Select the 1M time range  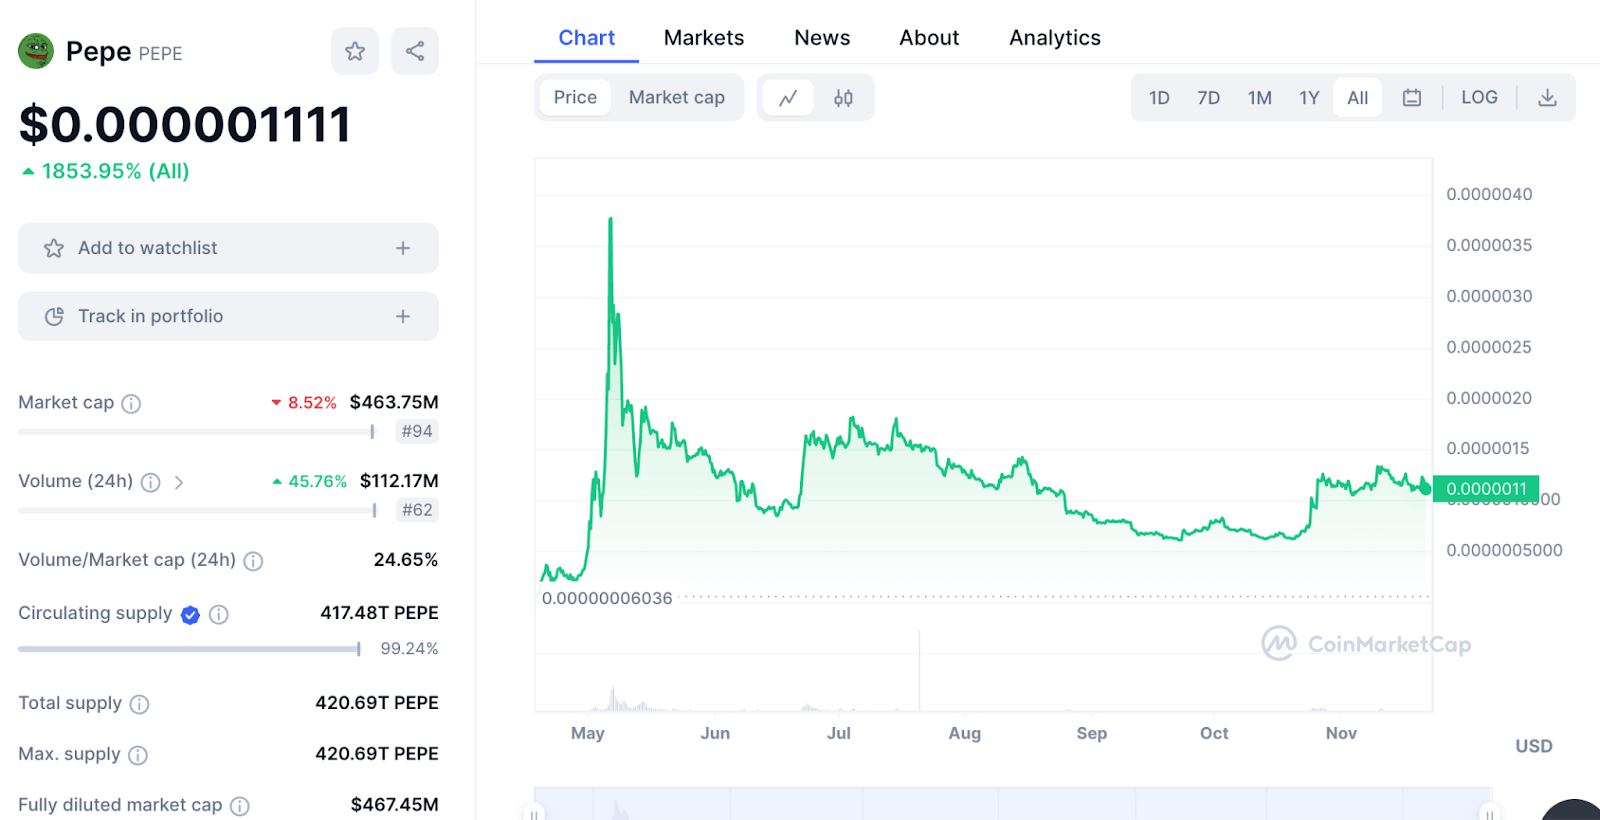pyautogui.click(x=1260, y=98)
